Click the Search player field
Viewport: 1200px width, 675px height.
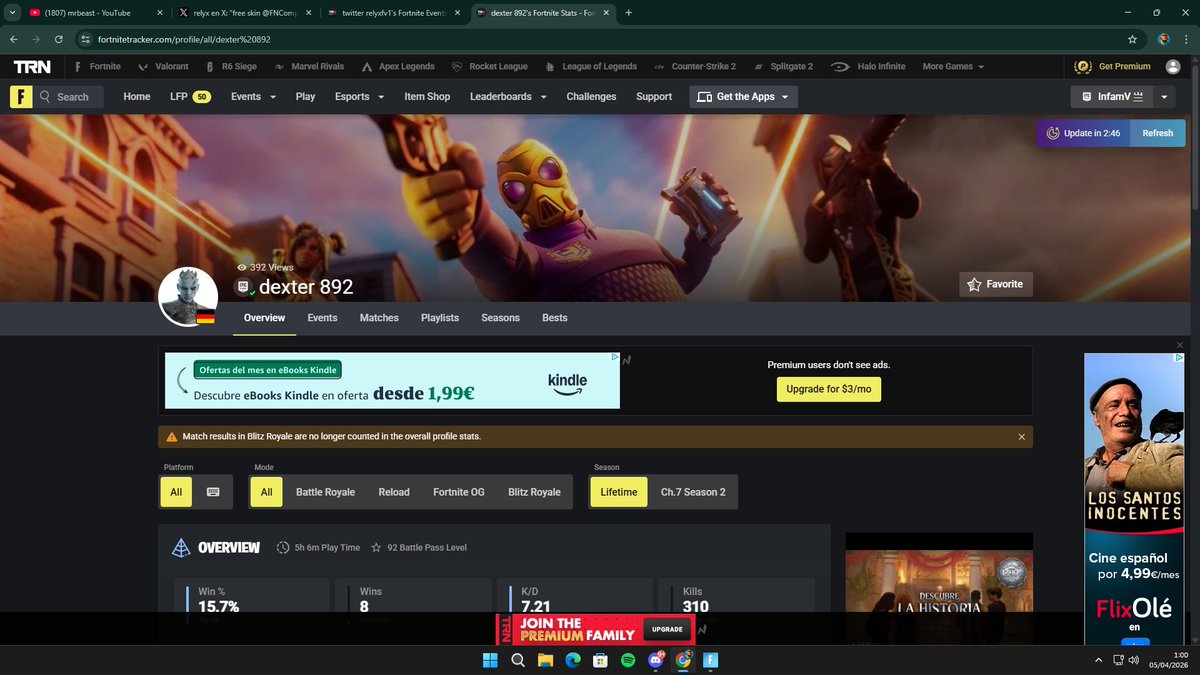click(x=68, y=97)
